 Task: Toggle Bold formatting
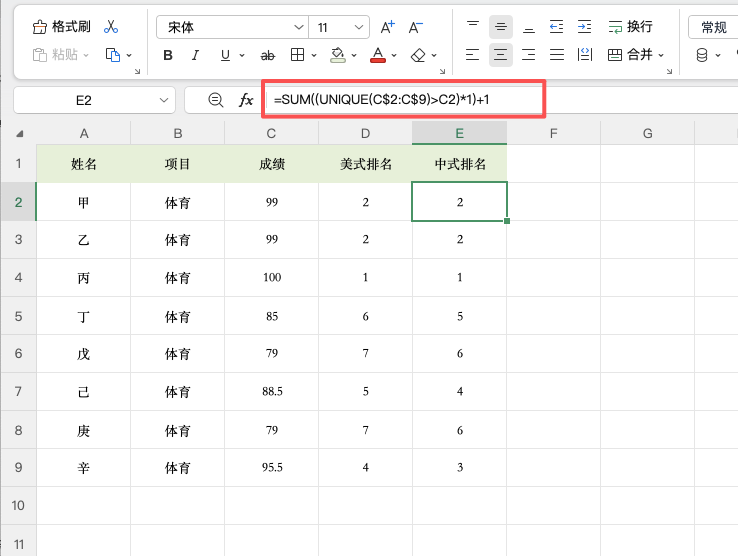pyautogui.click(x=168, y=56)
